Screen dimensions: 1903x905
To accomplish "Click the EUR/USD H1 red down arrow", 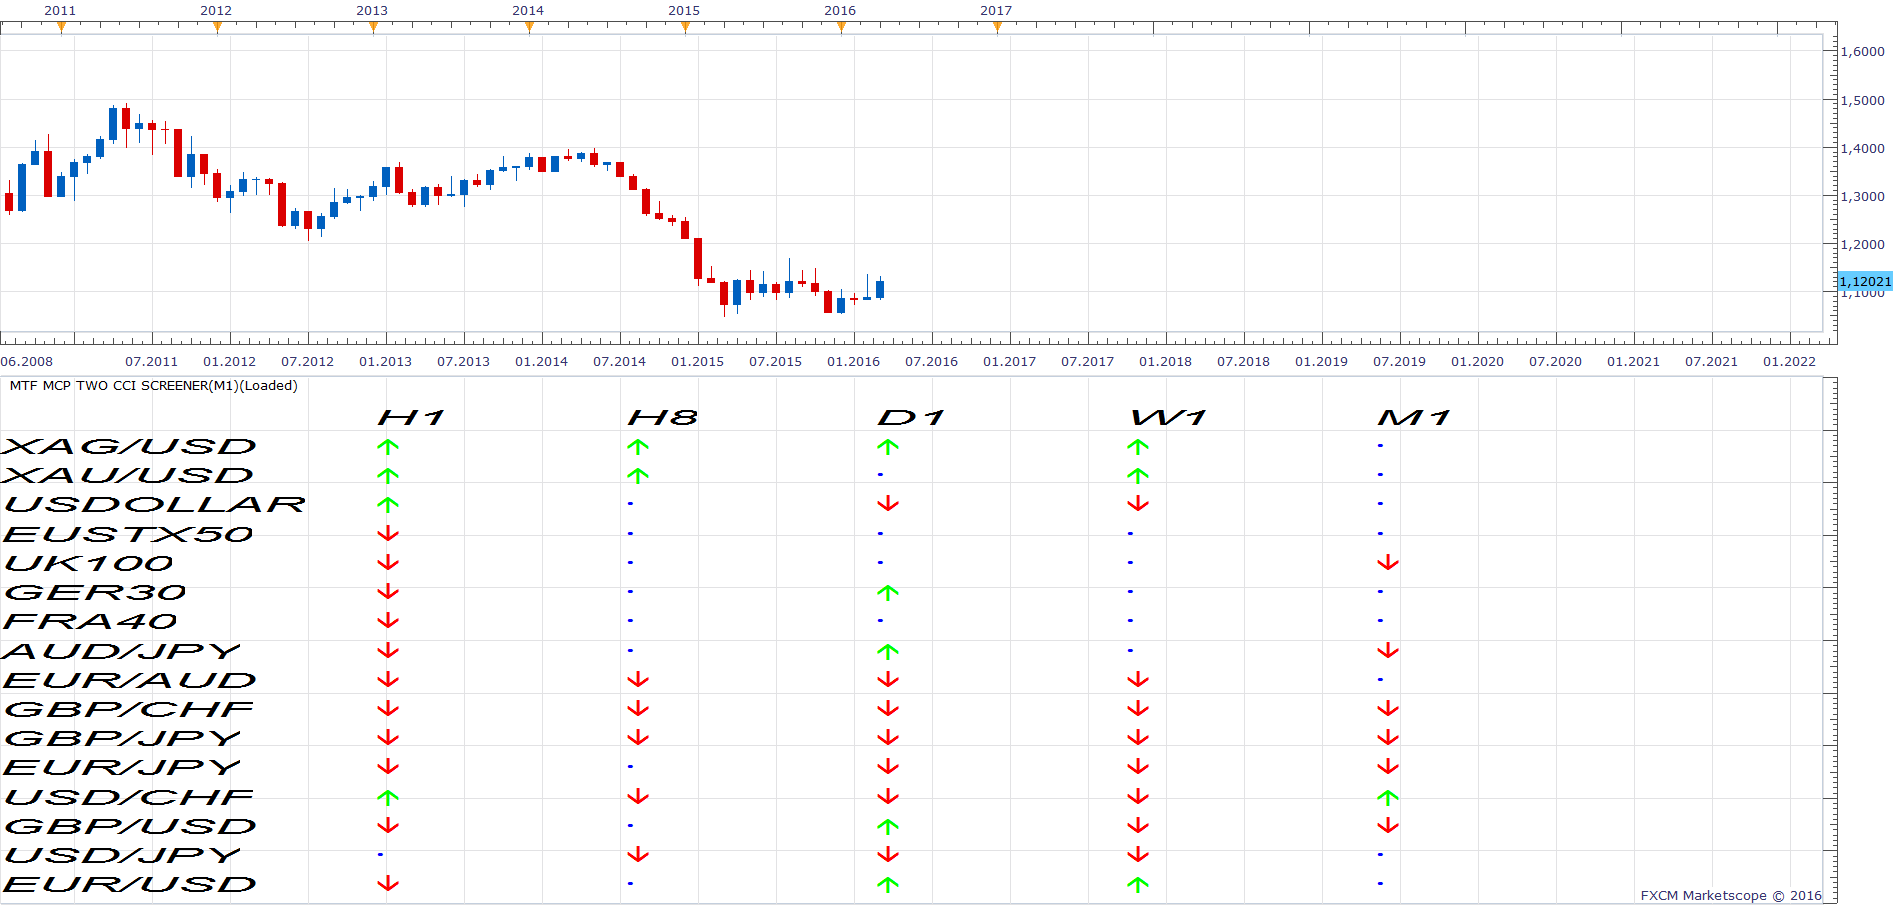I will tap(388, 884).
